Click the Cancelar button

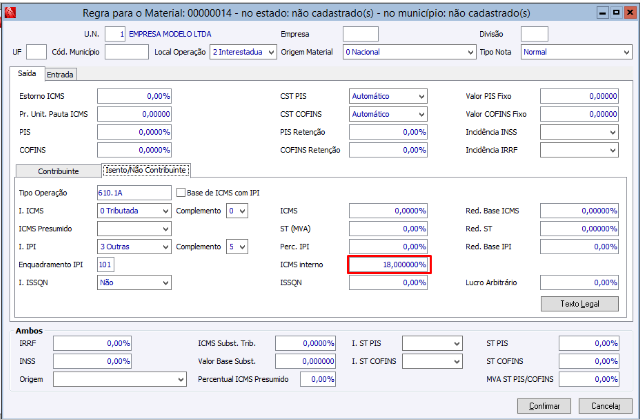605,406
